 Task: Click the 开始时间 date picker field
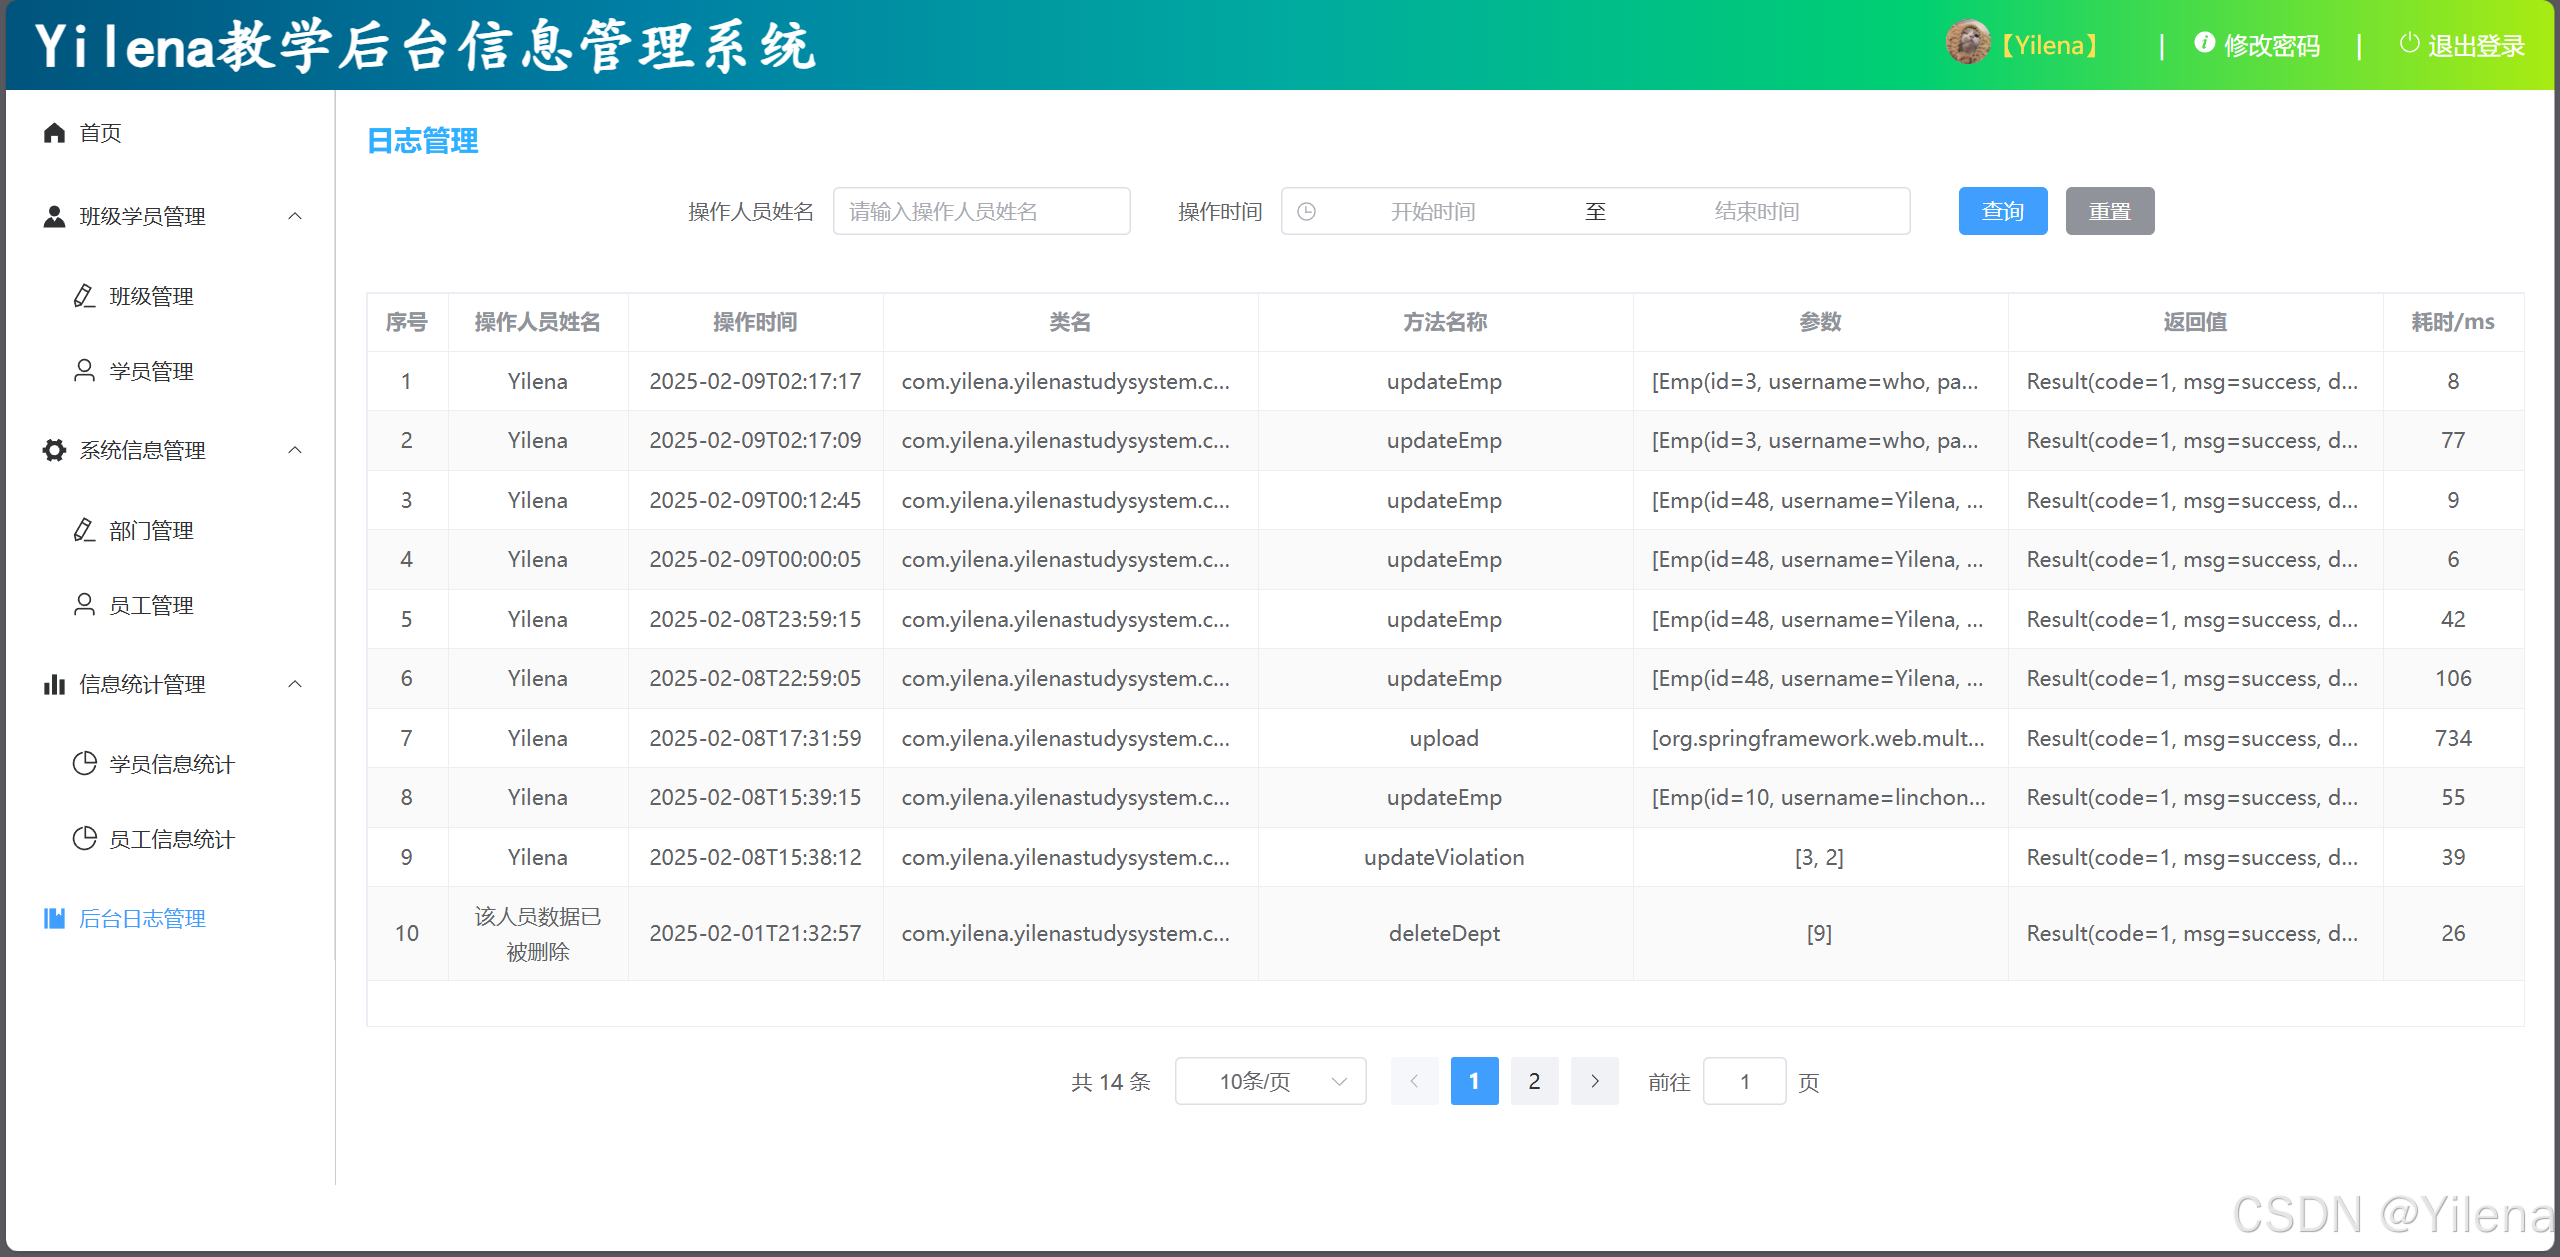tap(1432, 211)
